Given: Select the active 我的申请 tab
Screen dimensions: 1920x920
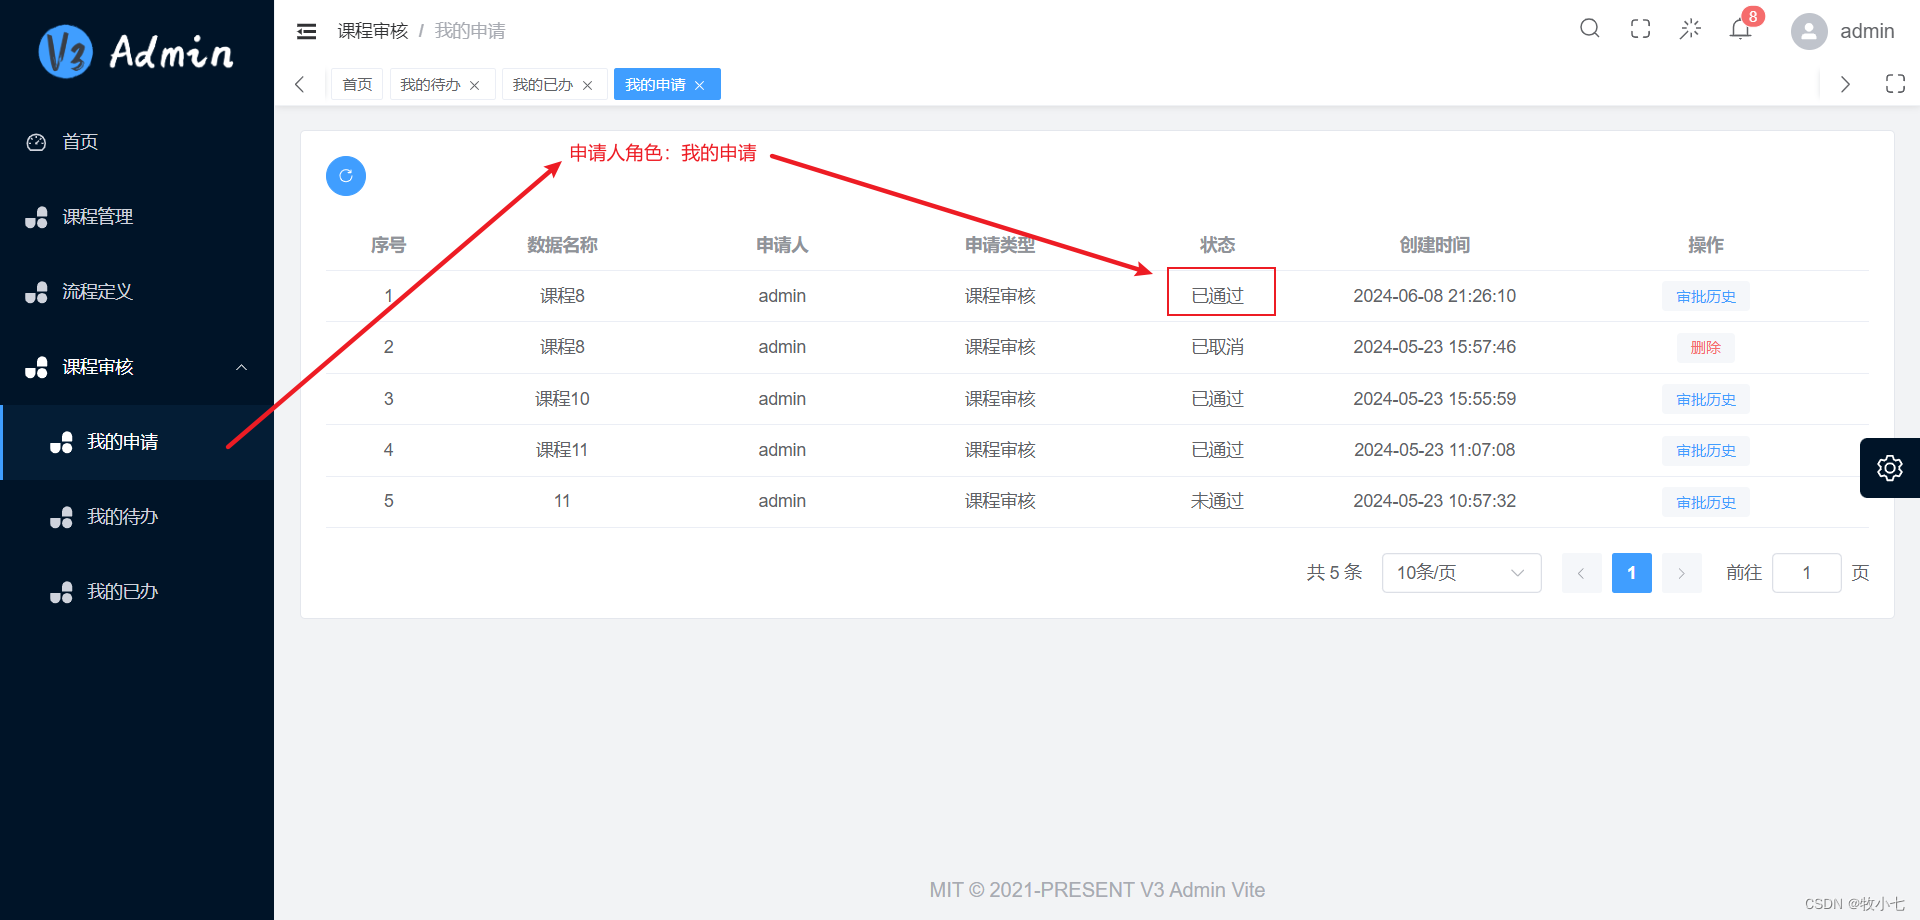Looking at the screenshot, I should [x=655, y=85].
